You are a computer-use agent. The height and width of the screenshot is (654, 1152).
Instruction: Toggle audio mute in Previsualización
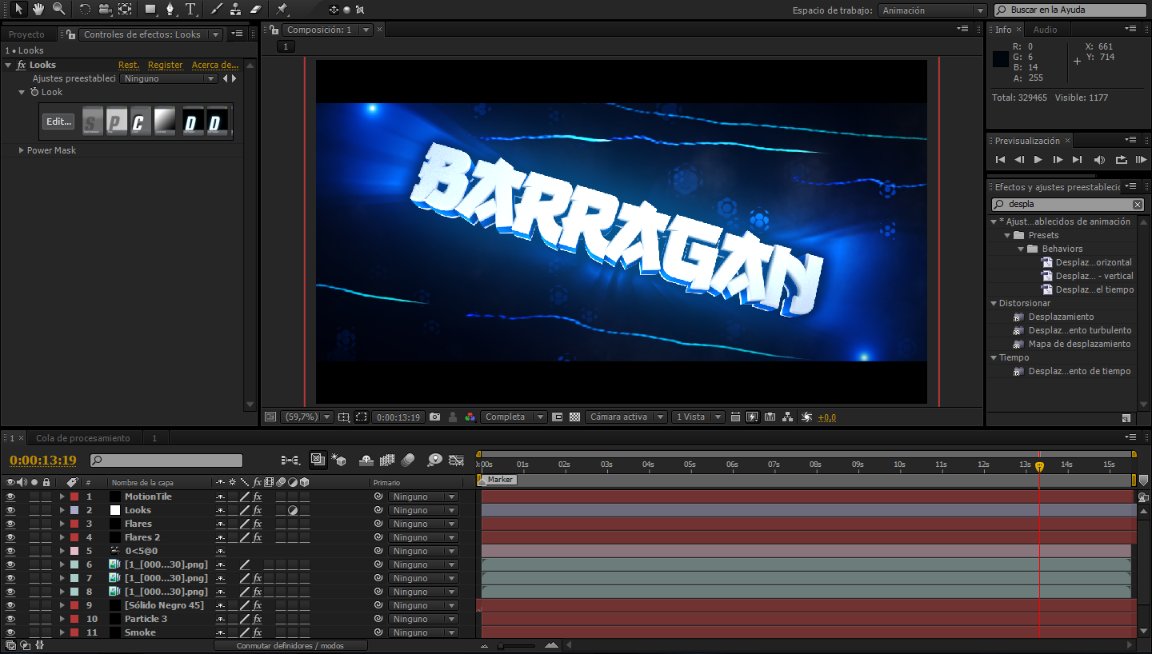[1099, 159]
